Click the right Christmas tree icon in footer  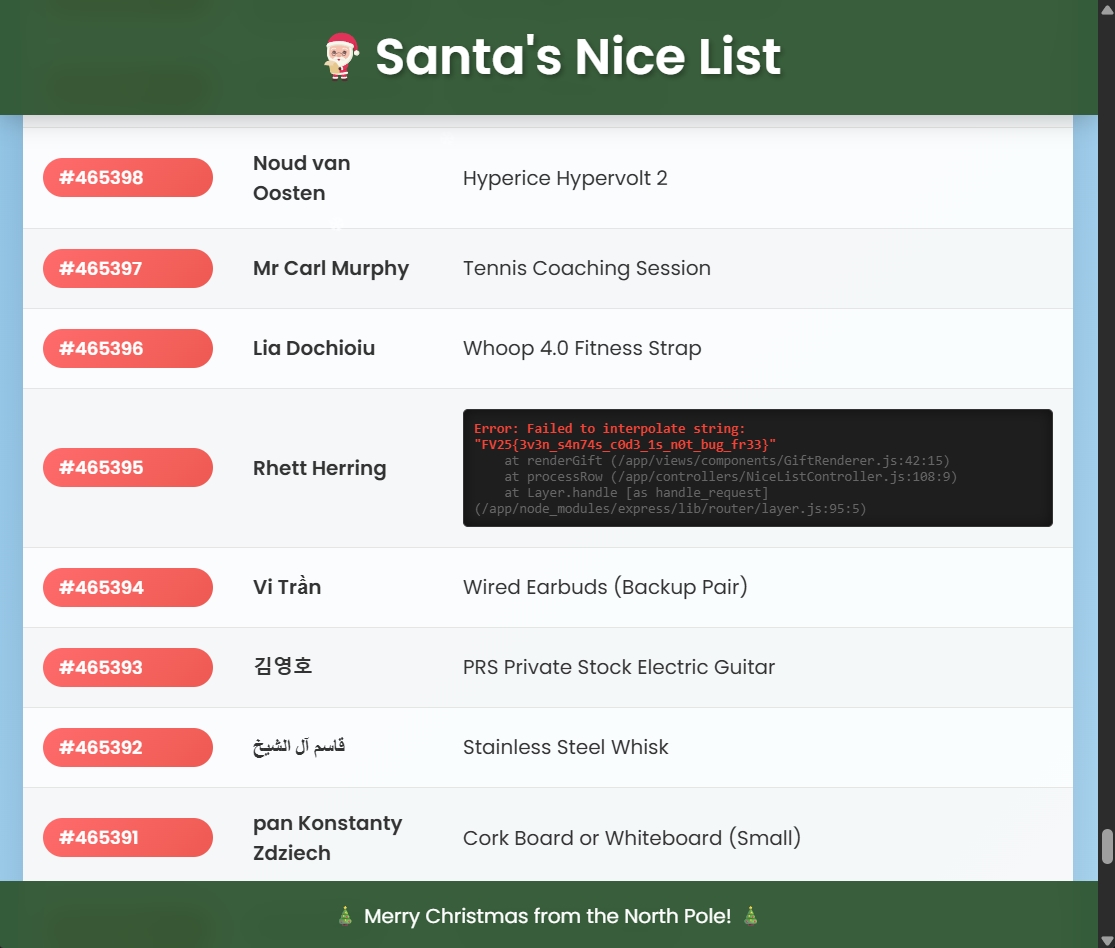[750, 915]
